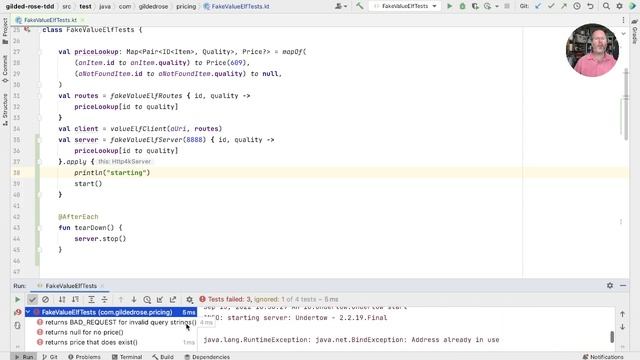Open test history clock icon

147,300
